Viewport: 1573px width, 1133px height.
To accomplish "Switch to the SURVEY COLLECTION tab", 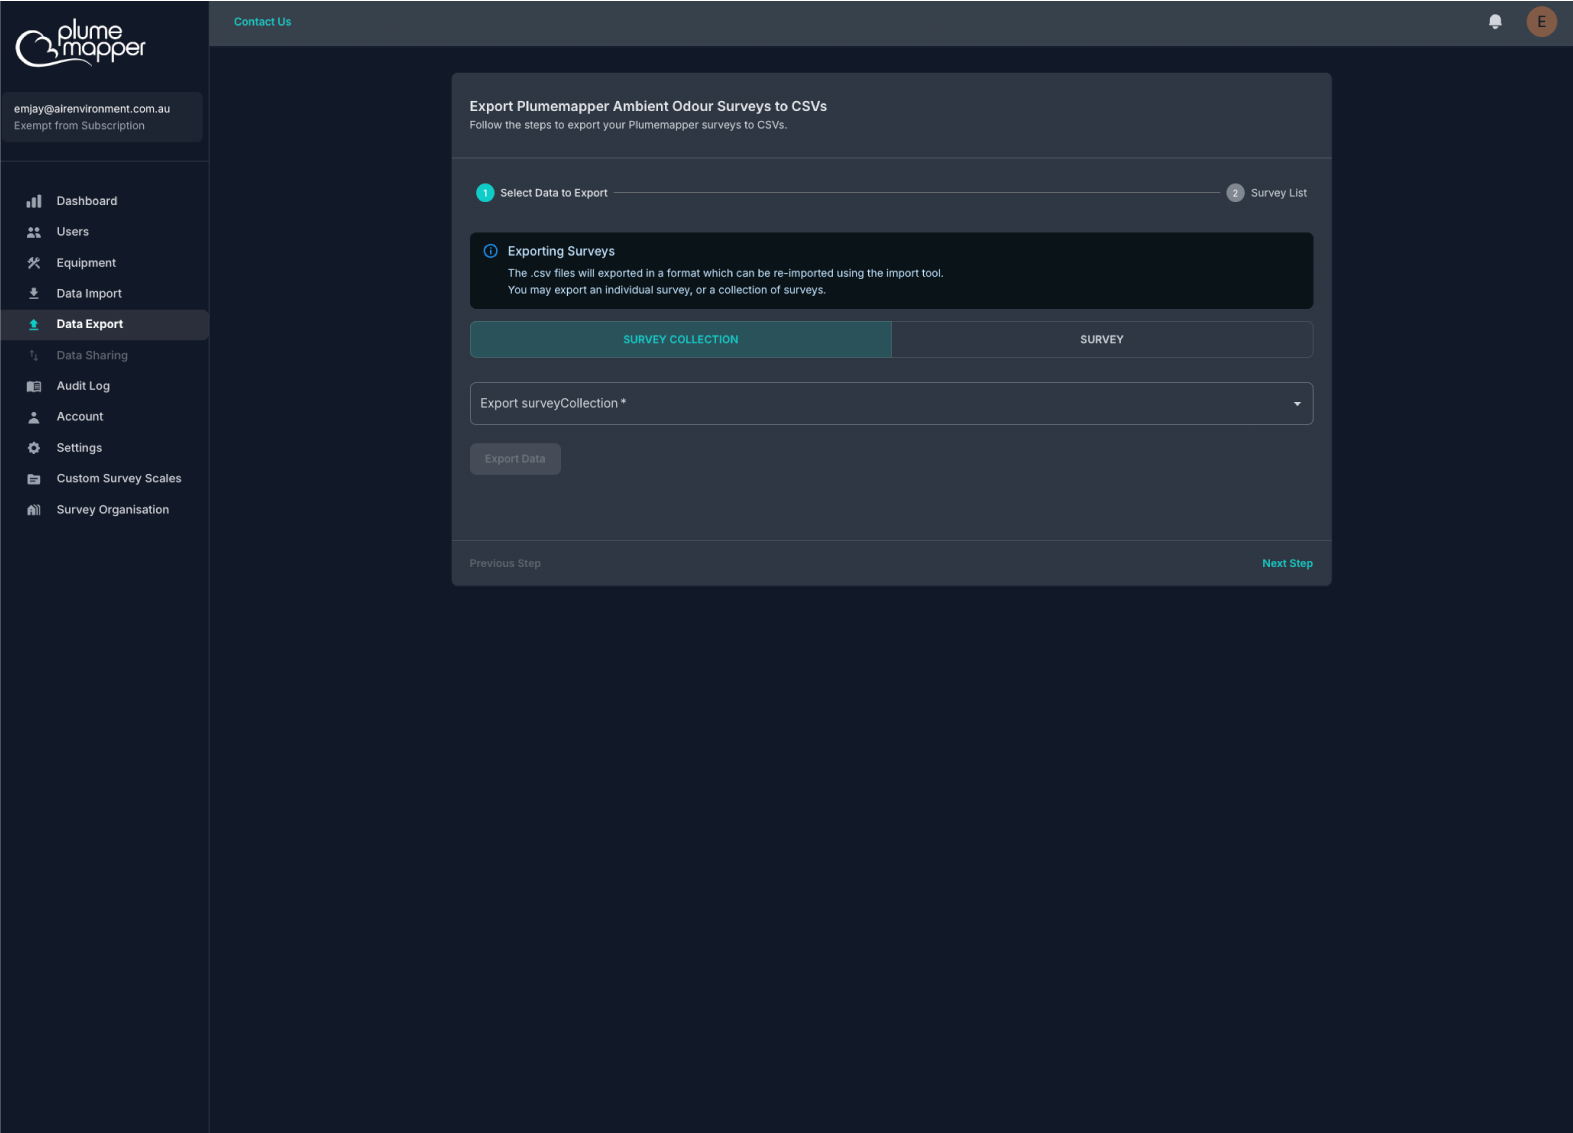I will pos(680,340).
